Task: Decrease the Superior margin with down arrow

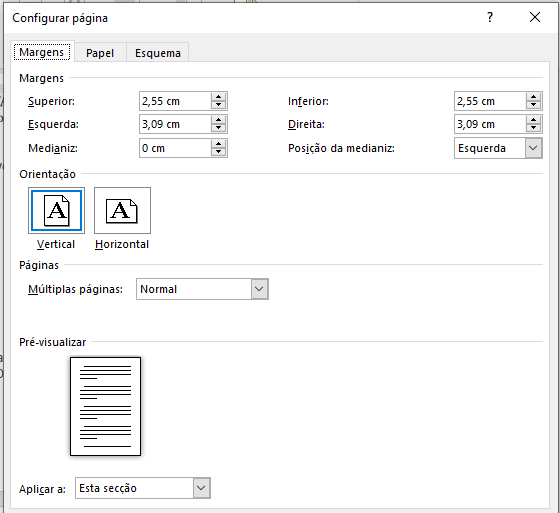Action: [218, 105]
